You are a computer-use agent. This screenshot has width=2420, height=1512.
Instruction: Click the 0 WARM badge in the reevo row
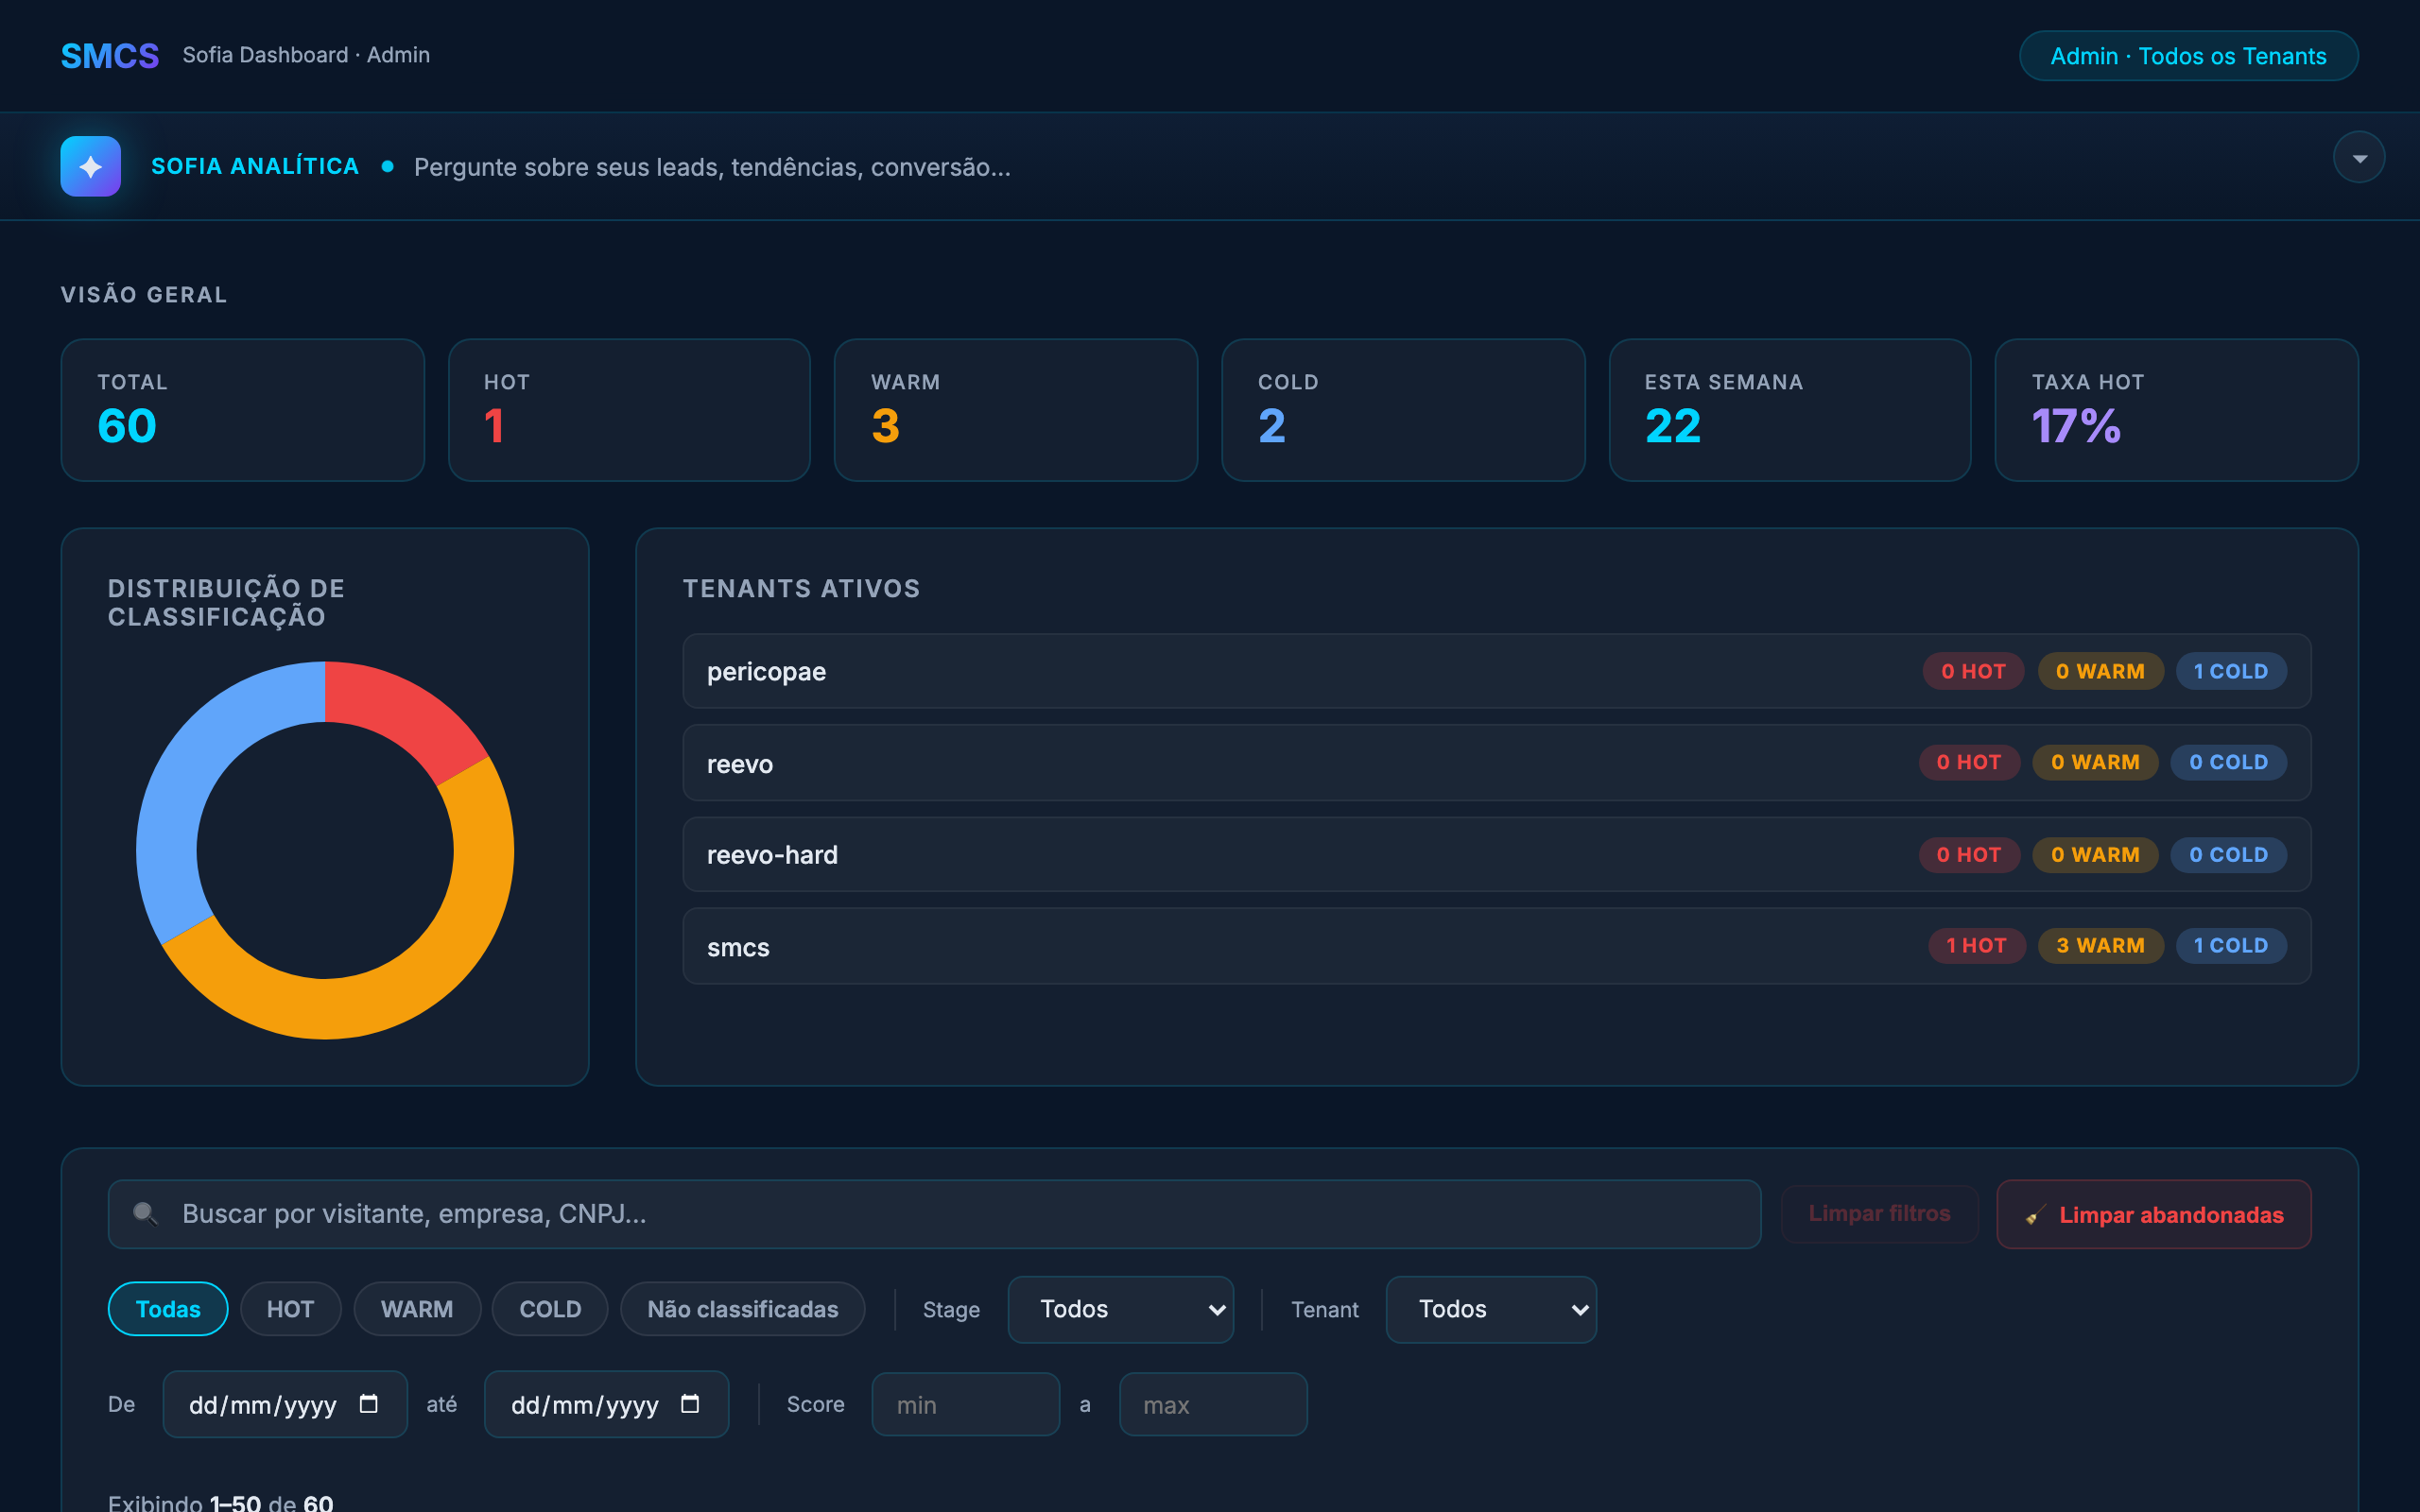pyautogui.click(x=2095, y=763)
